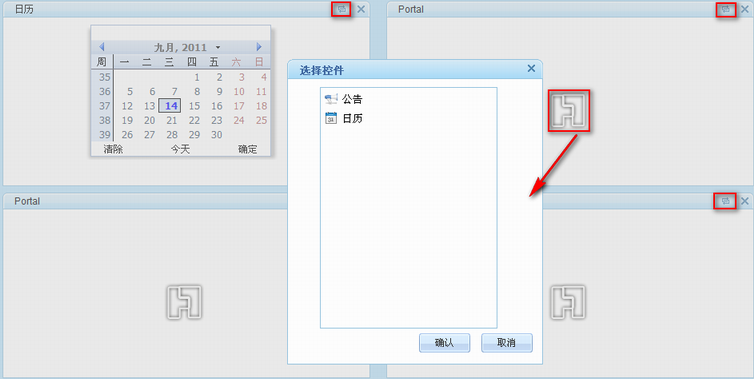754x379 pixels.
Task: Close the 选择控件 dialog
Action: pyautogui.click(x=531, y=69)
